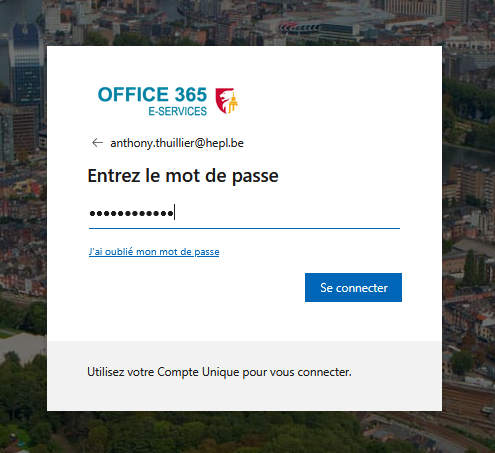Screen dimensions: 495x453
Task: Click the red HEPL shield logo
Action: click(226, 101)
